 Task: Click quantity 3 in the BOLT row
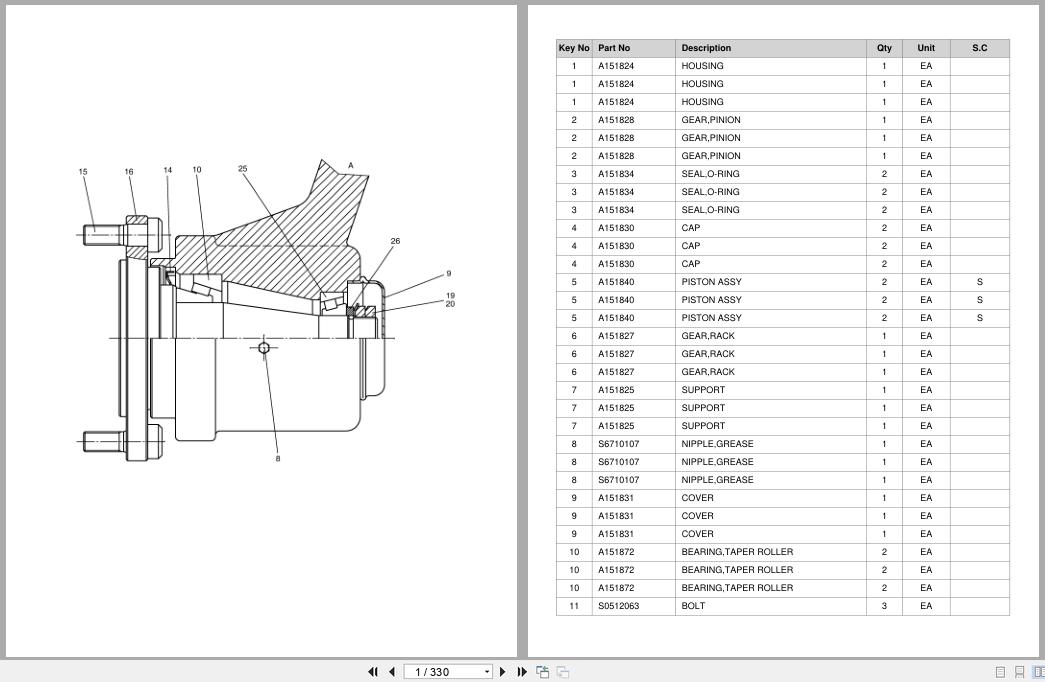point(884,606)
